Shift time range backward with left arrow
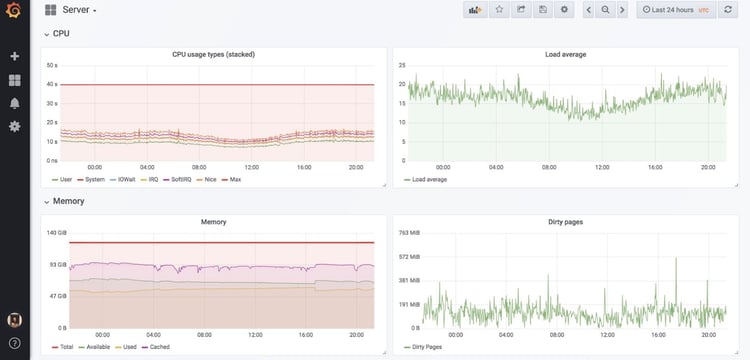750x360 pixels. [589, 10]
